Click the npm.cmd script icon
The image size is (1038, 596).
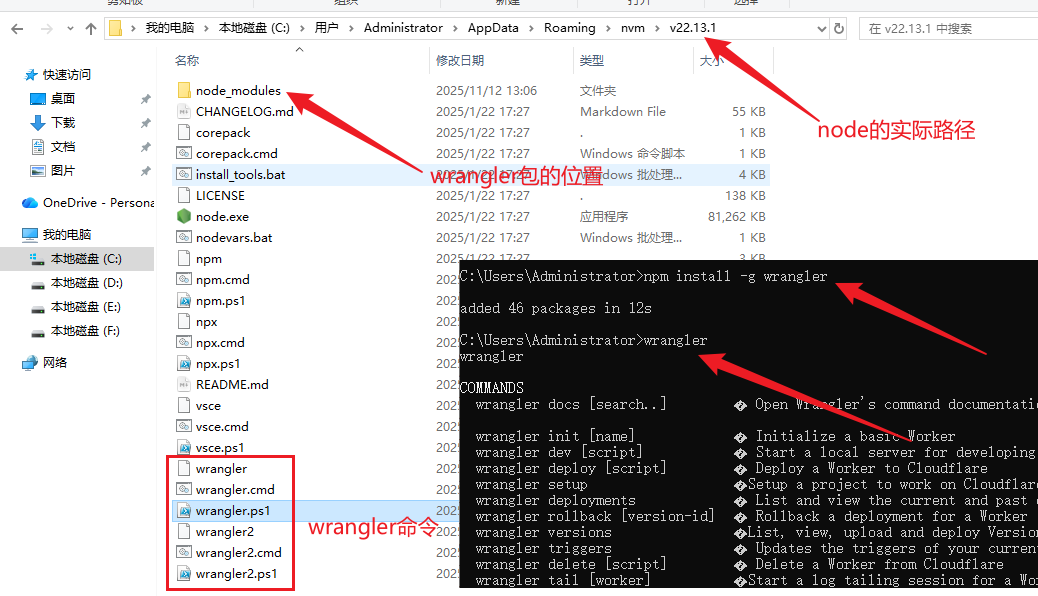click(184, 280)
